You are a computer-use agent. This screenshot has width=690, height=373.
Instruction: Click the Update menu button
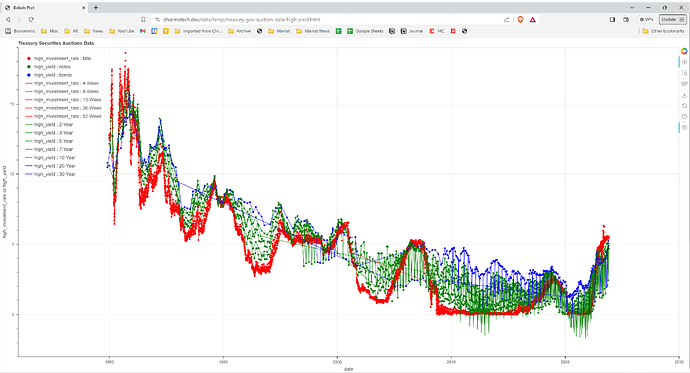point(673,19)
